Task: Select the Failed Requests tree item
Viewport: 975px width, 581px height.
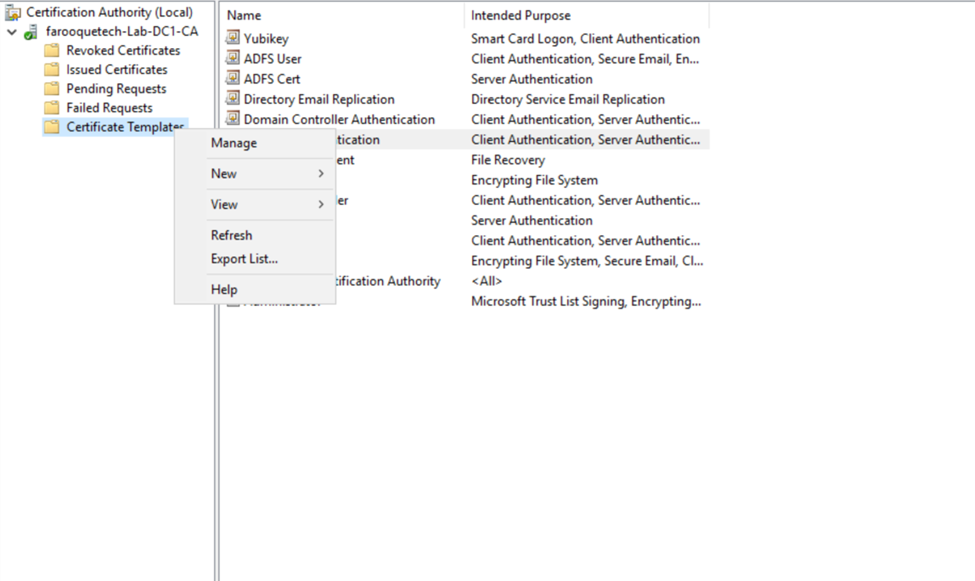Action: 109,108
